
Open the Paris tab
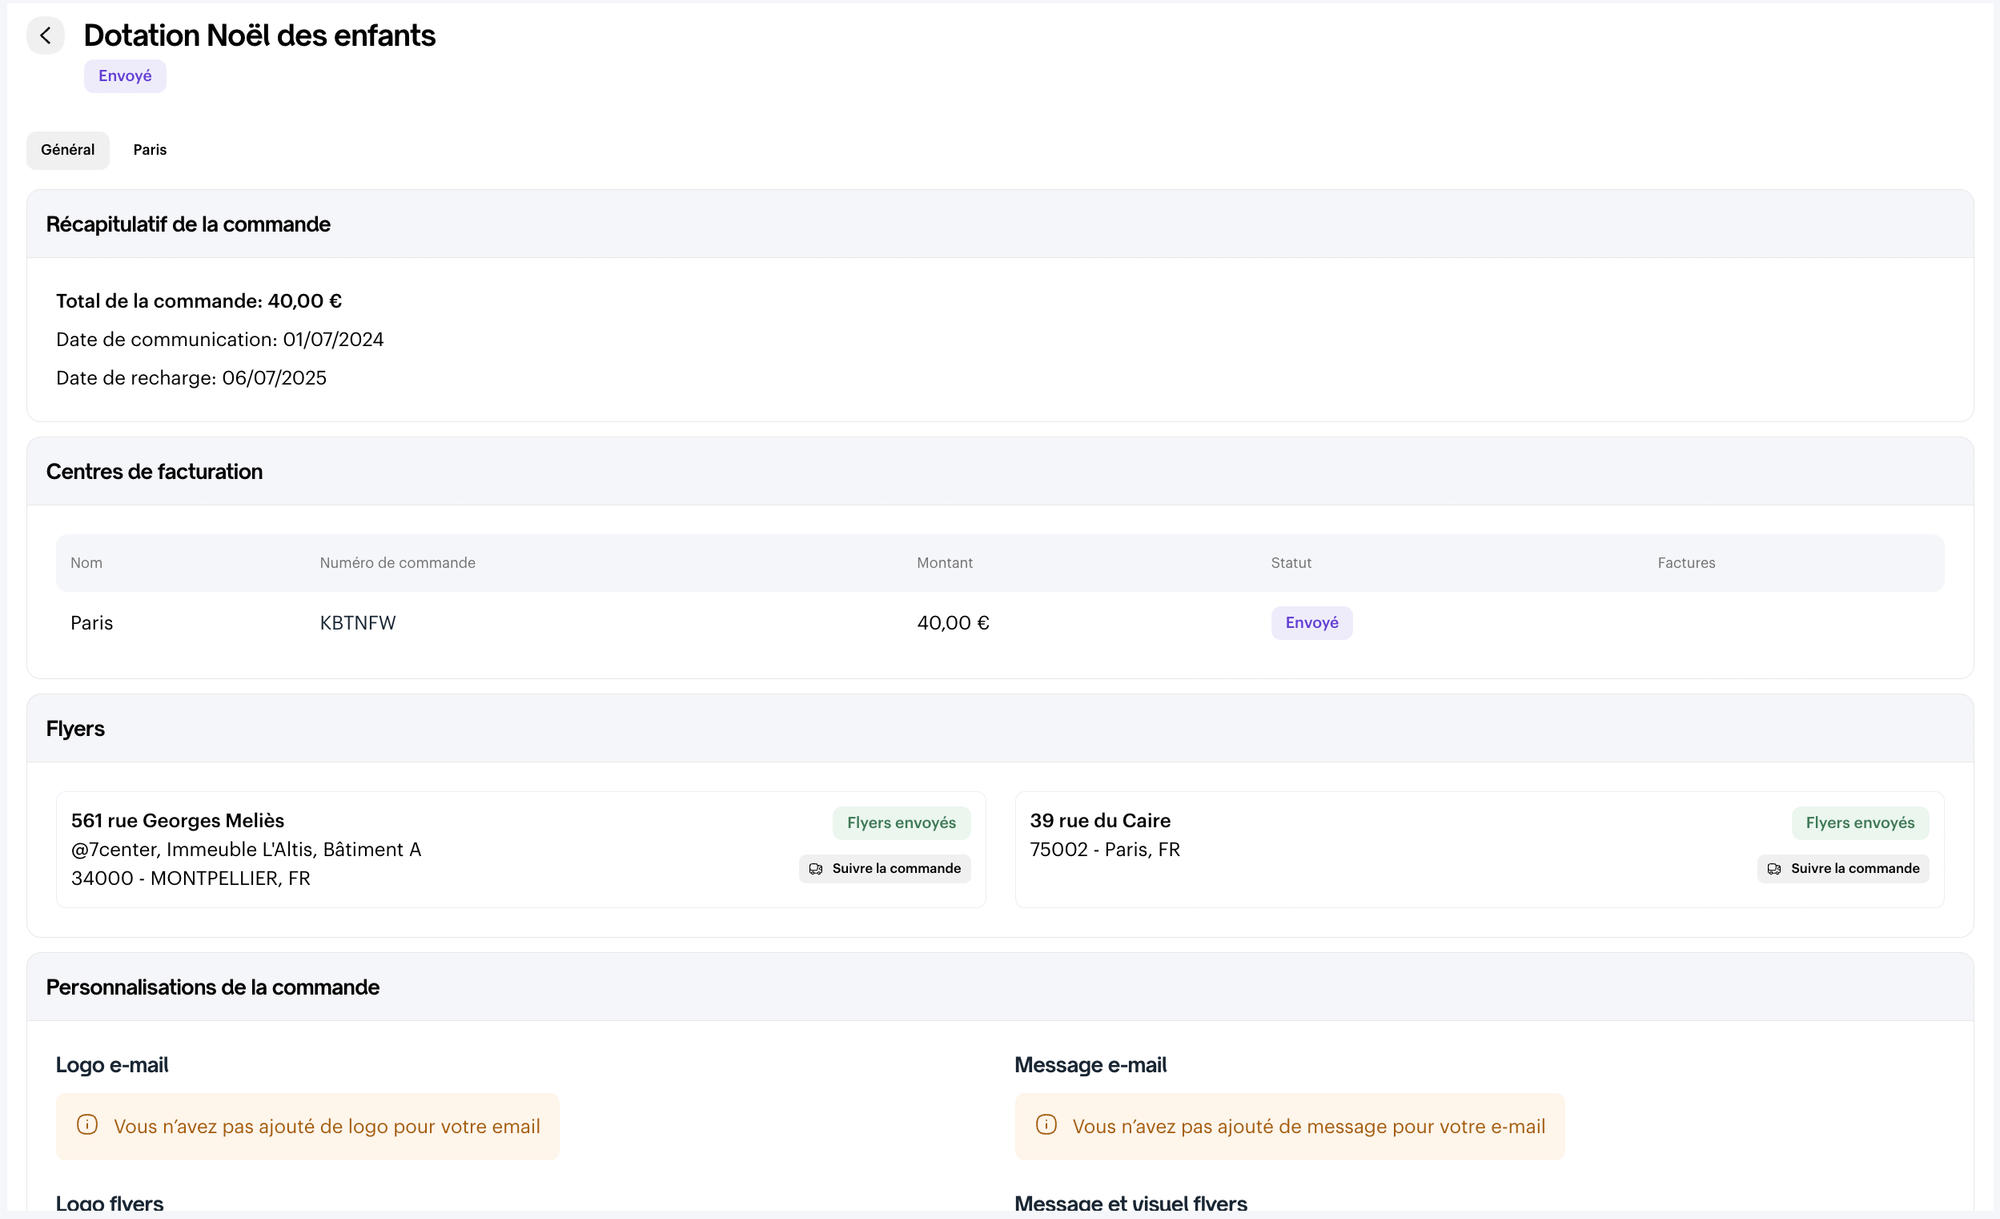tap(150, 150)
